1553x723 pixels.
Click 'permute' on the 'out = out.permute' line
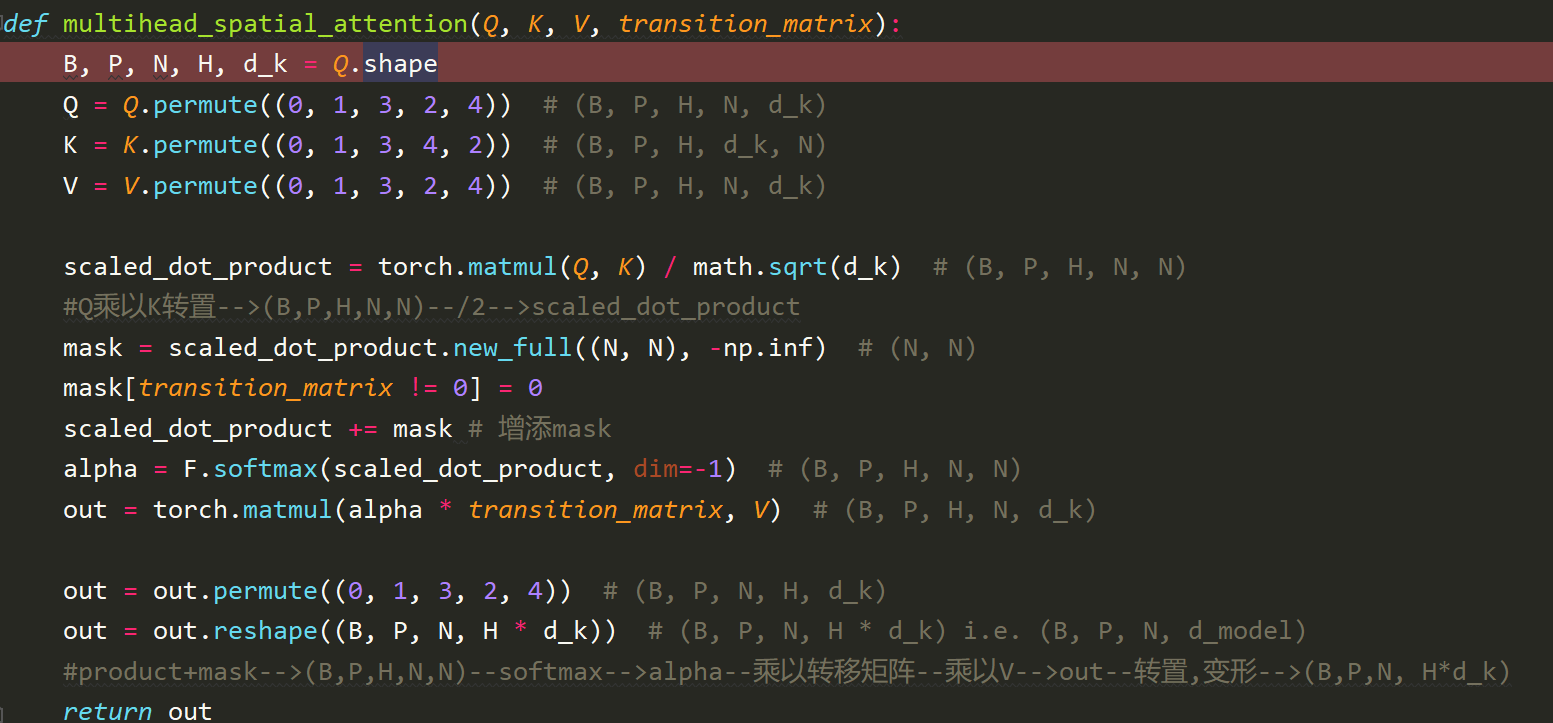(265, 591)
